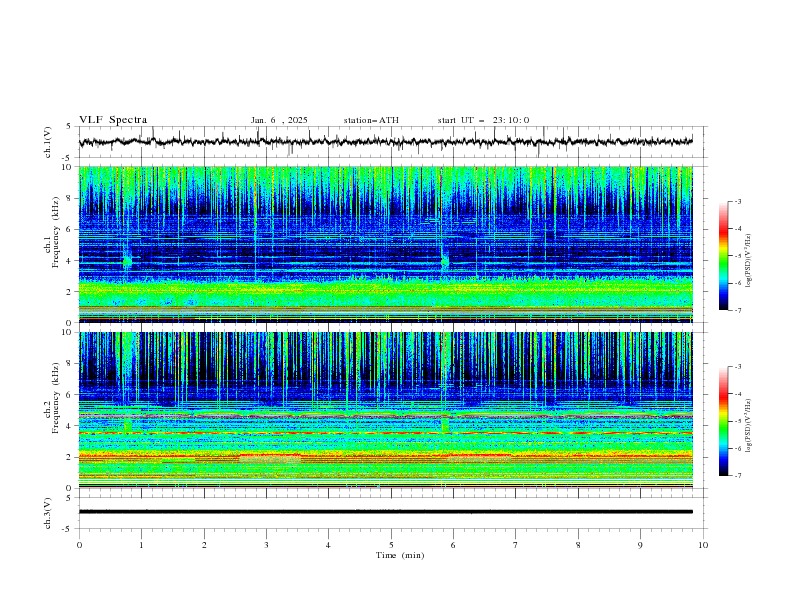This screenshot has height=612, width=792.
Task: Click the ch.2 "Frequency (kHz)" axis label
Action: coord(55,397)
